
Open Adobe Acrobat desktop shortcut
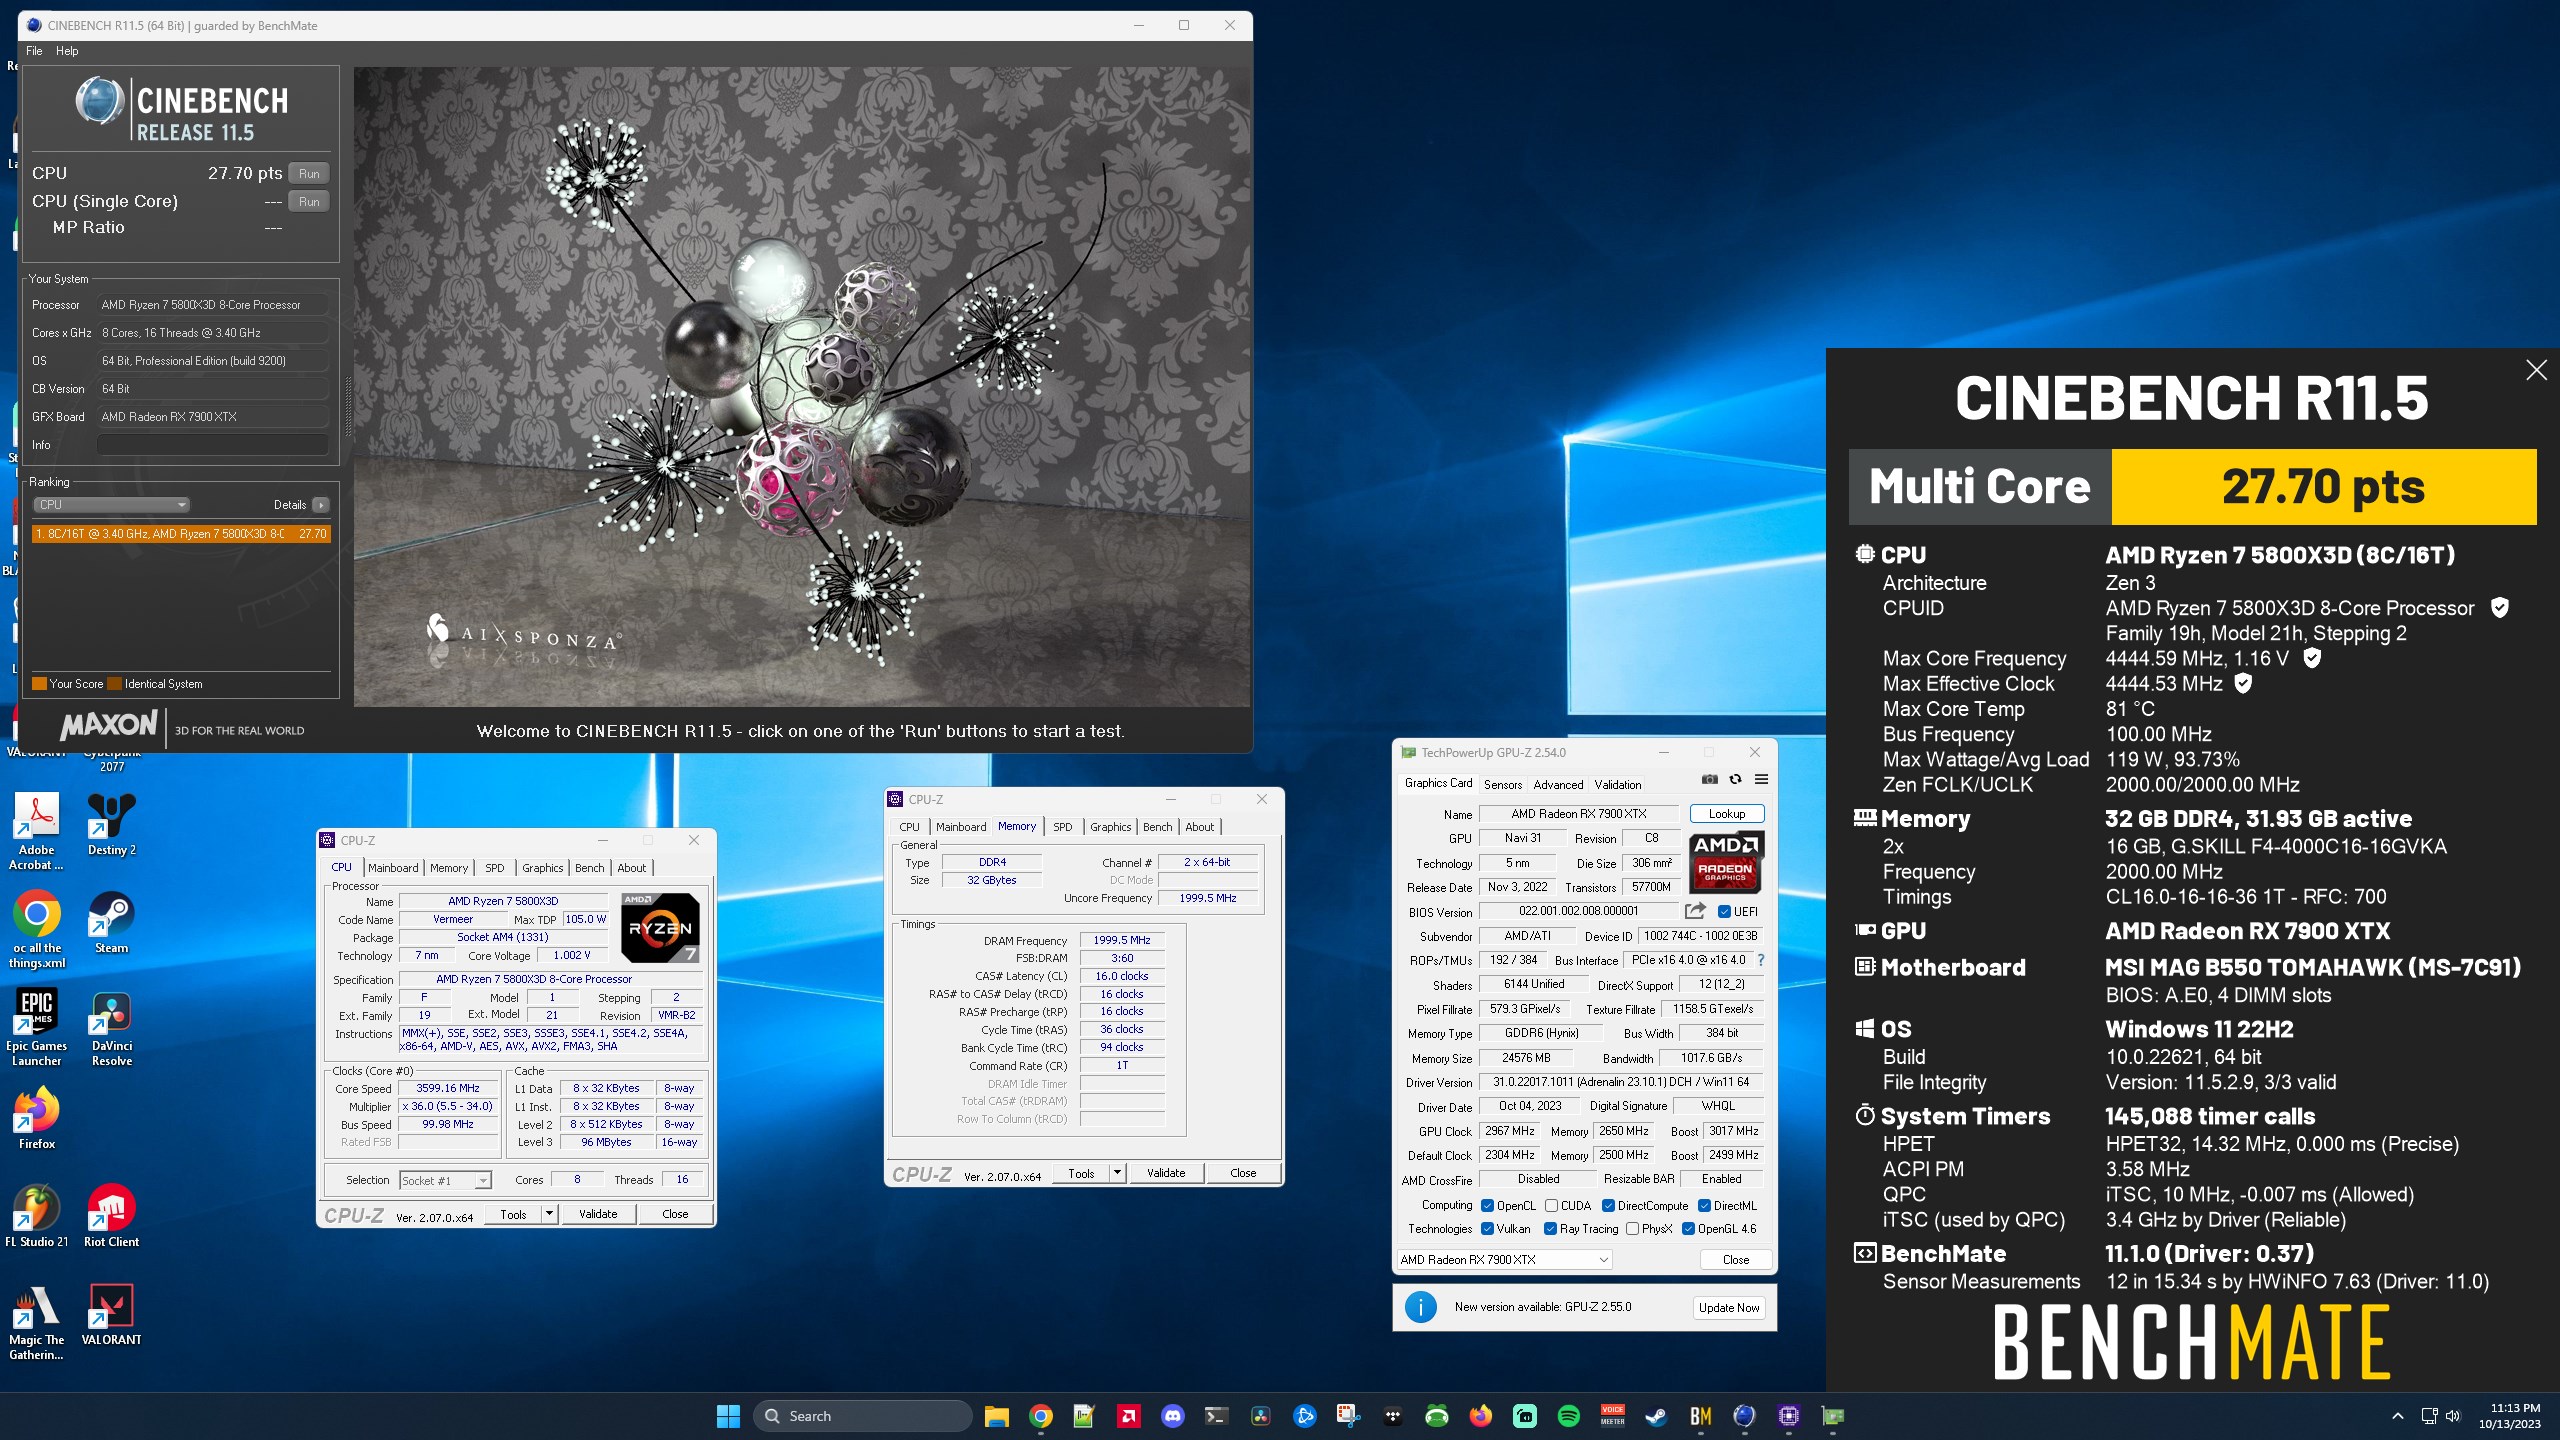point(37,832)
